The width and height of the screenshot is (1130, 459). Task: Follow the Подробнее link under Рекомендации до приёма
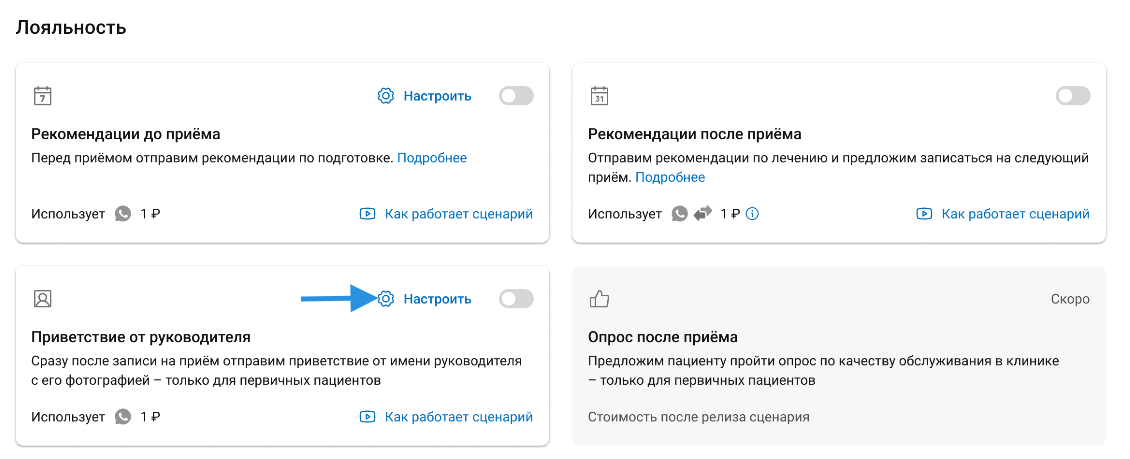(432, 158)
